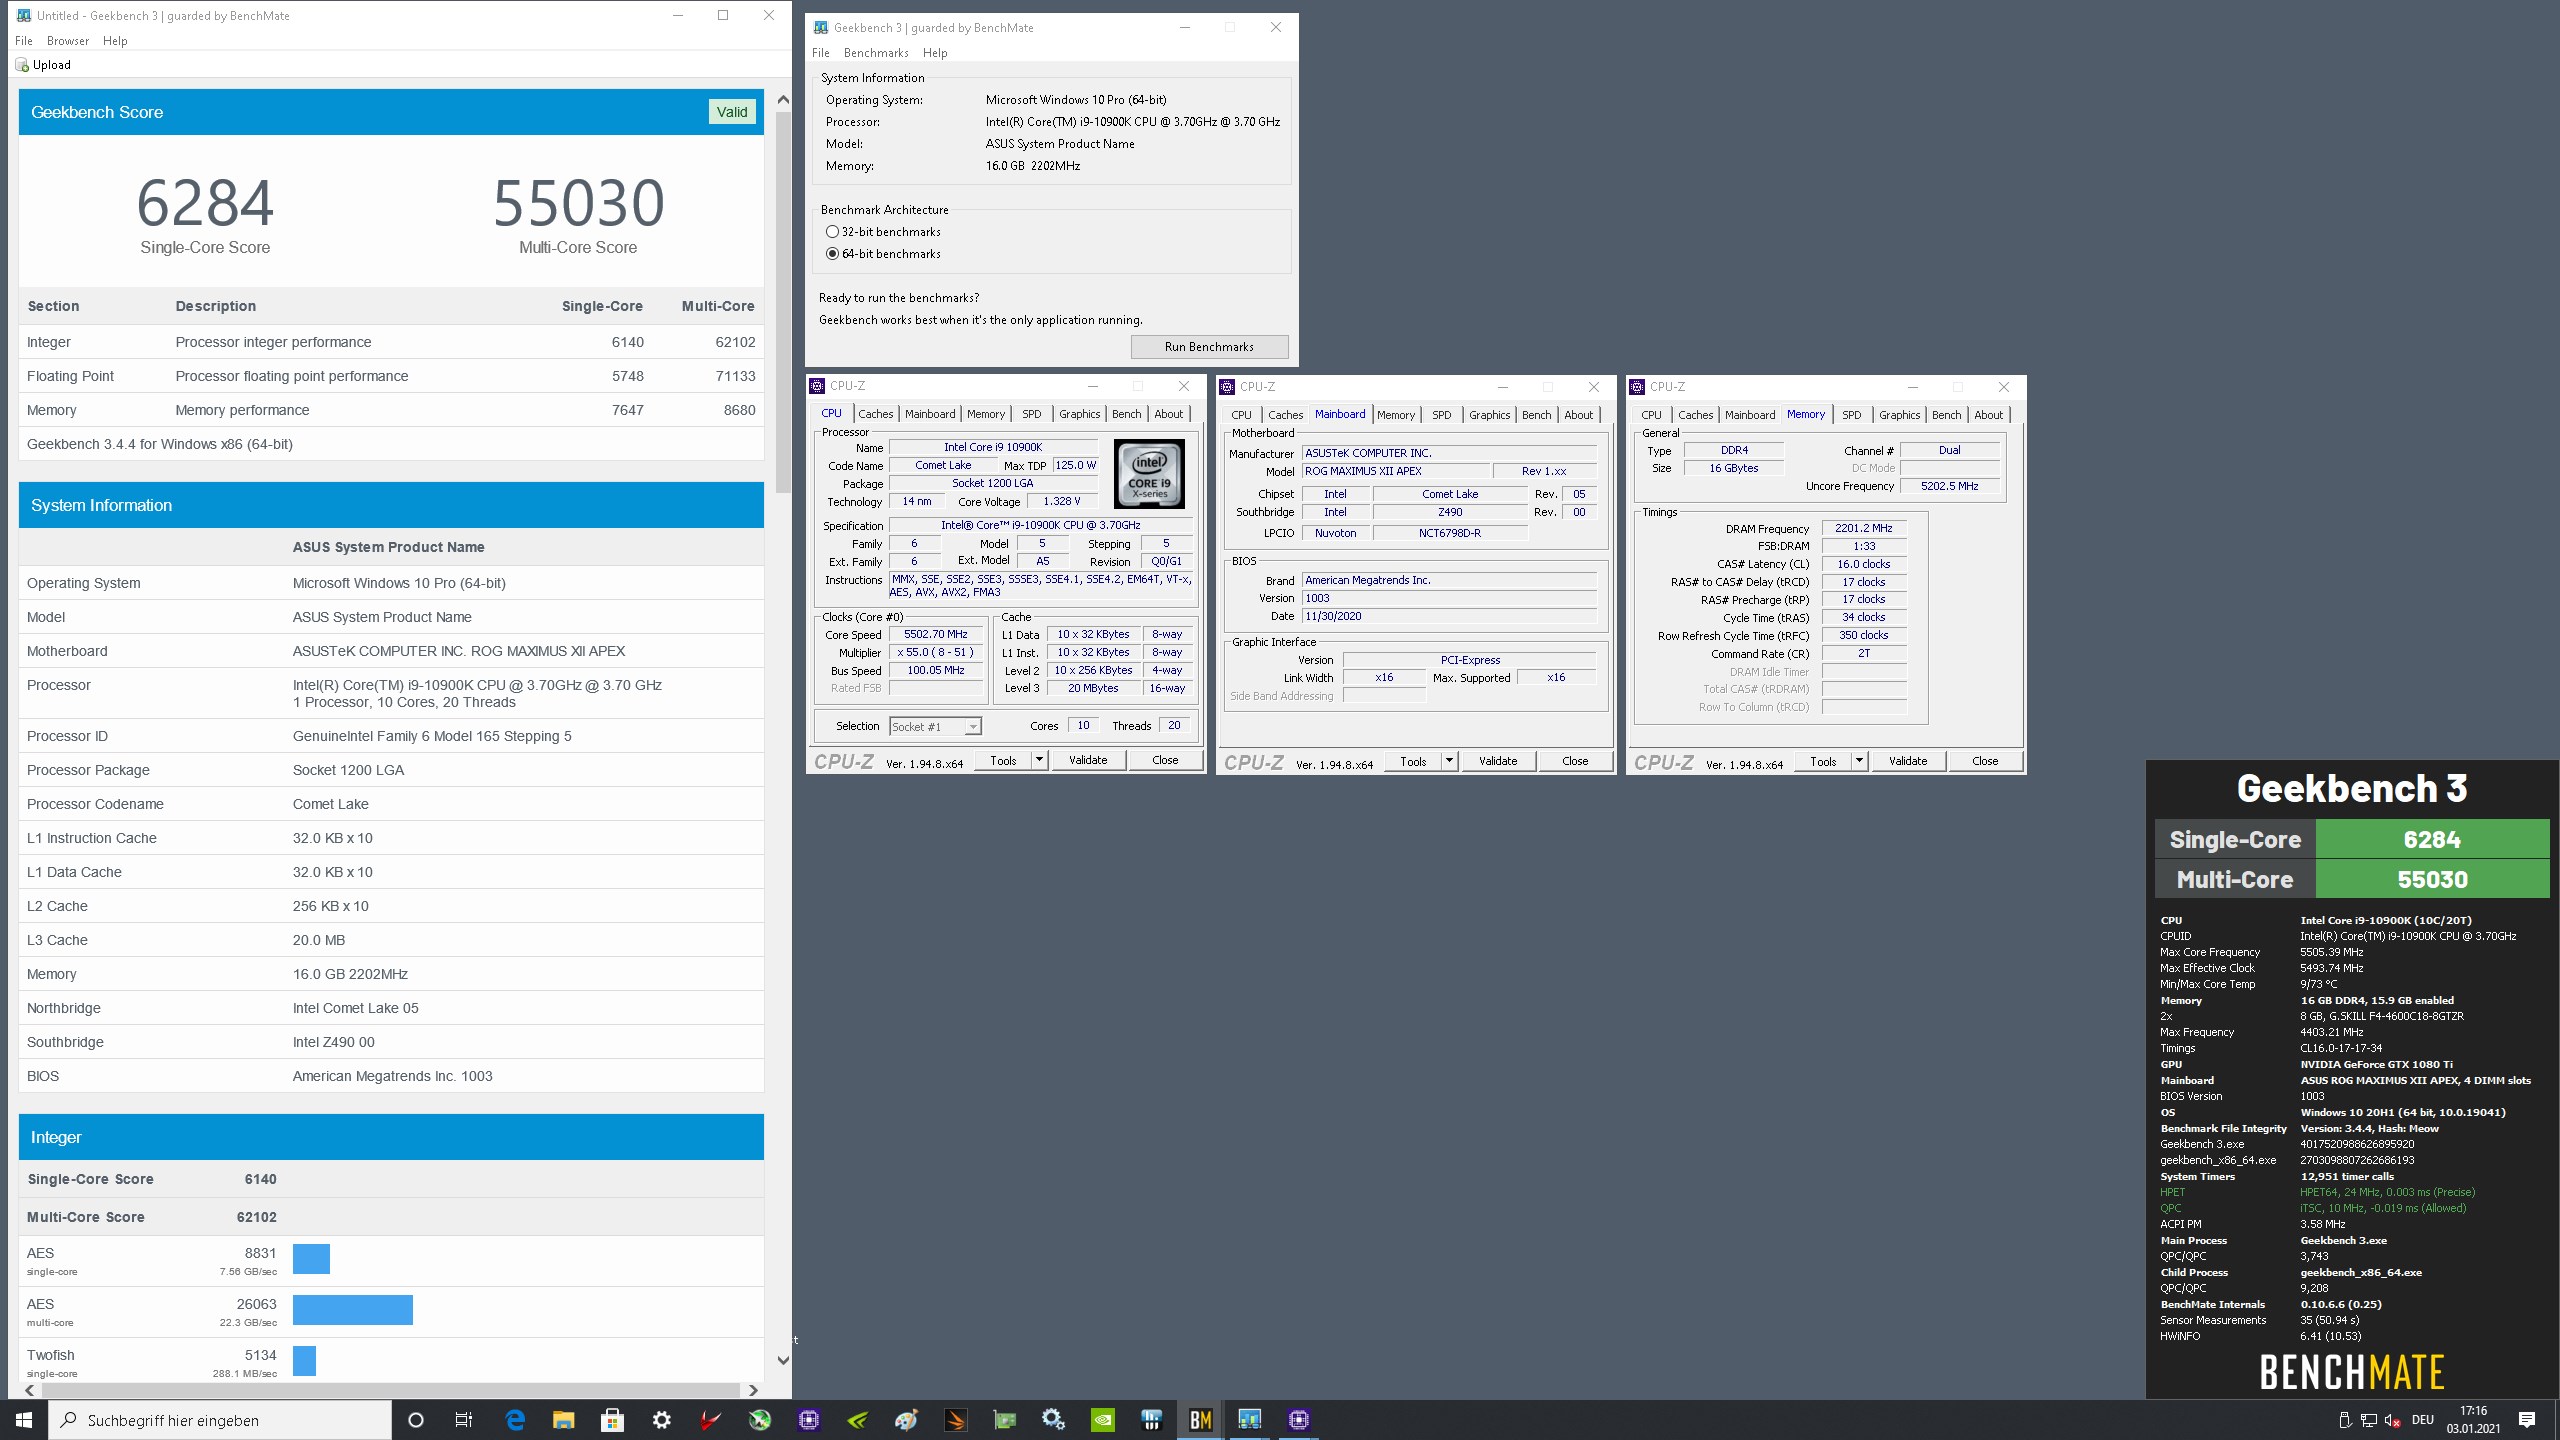This screenshot has height=1440, width=2560.
Task: Click the purple CPU-Z taskbar icon next to Geekbench
Action: 1298,1419
